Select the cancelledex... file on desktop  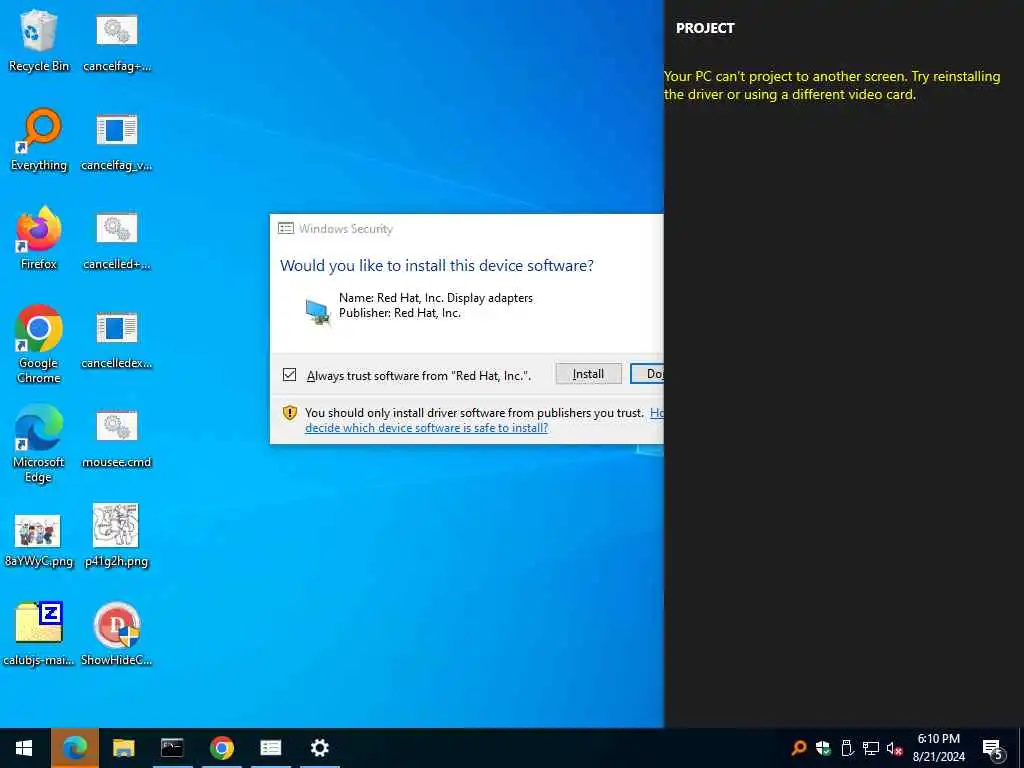pos(117,340)
